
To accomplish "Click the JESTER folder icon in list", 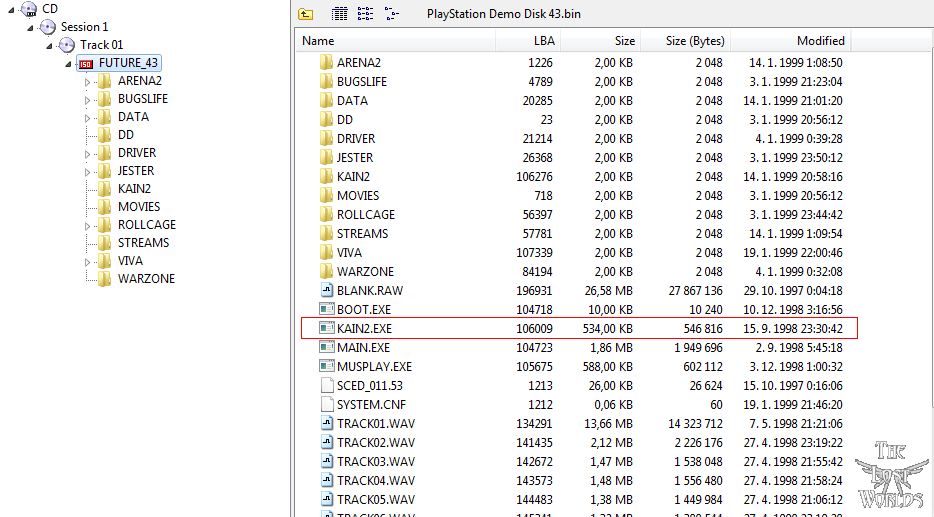I will 326,157.
